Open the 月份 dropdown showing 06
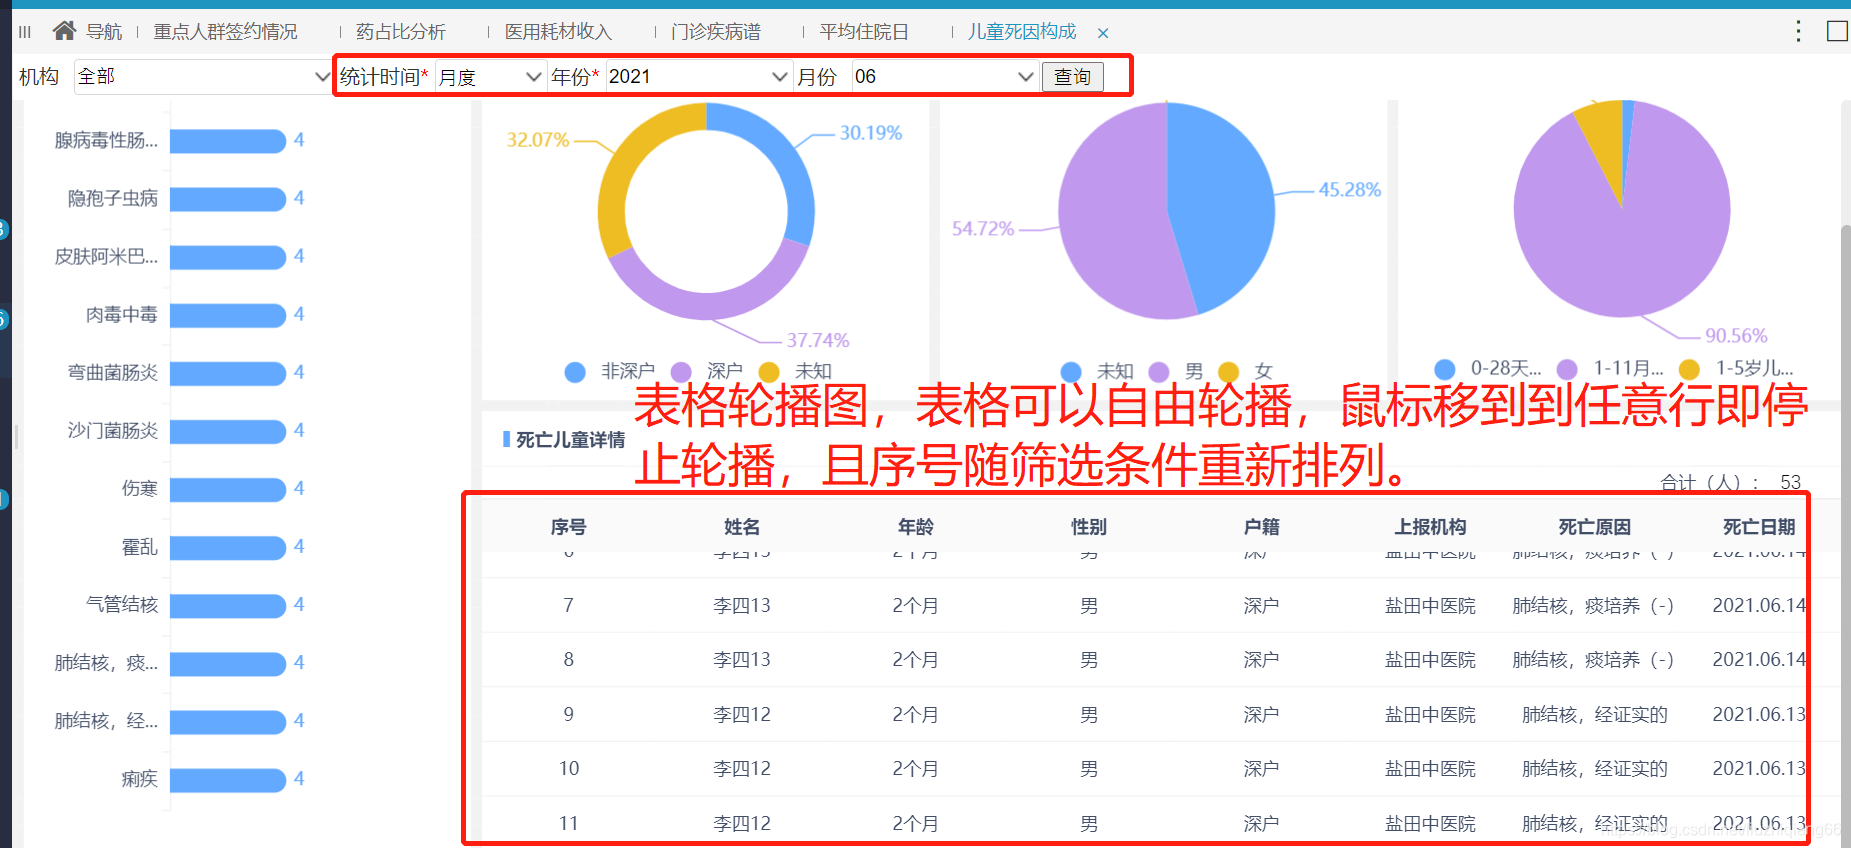Screen dimensions: 1851x848 pos(944,77)
